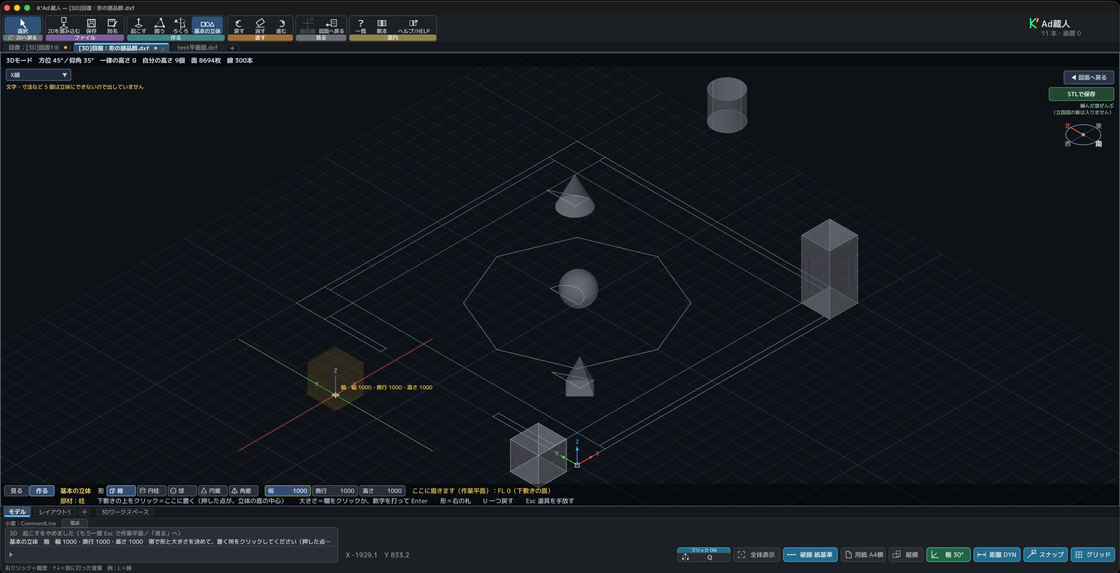This screenshot has height=573, width=1120.
Task: Click the 縦横 orientation button
Action: point(906,554)
